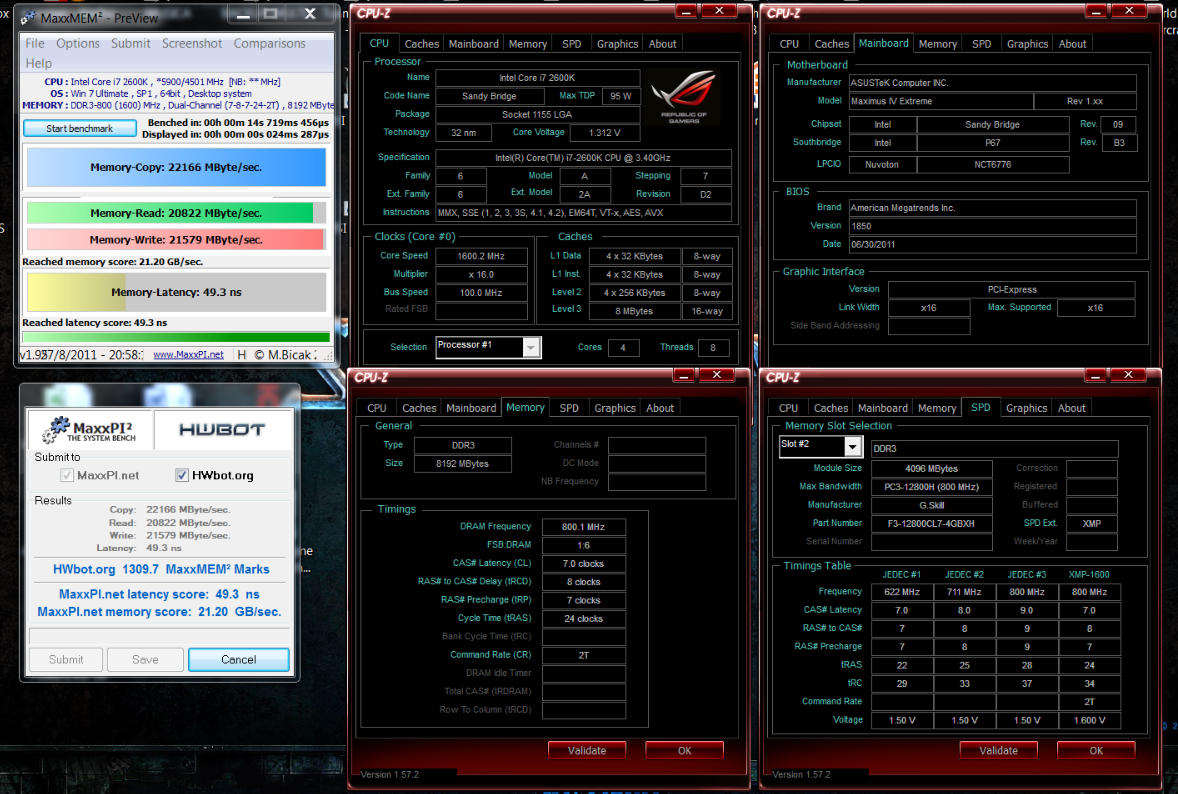Switch to Memory tab in SPD window
This screenshot has width=1178, height=794.
(x=937, y=408)
